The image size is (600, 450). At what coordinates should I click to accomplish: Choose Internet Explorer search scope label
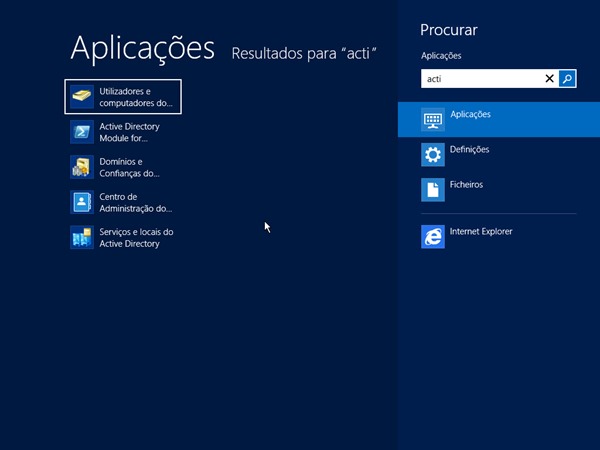click(x=481, y=232)
